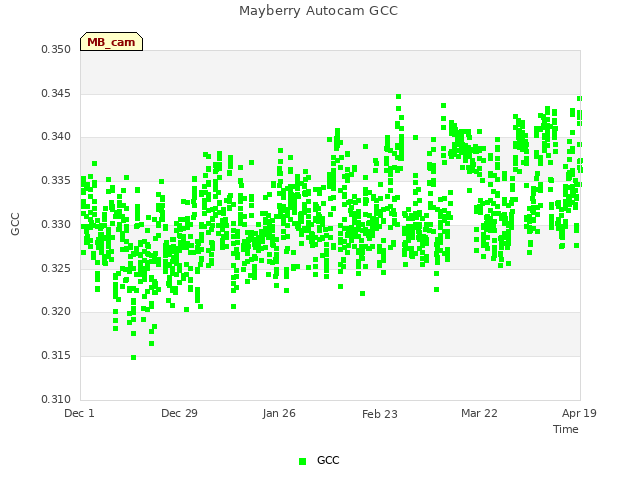Viewport: 640px width, 480px height.
Task: Click the 0.310 y-axis label
Action: click(56, 399)
